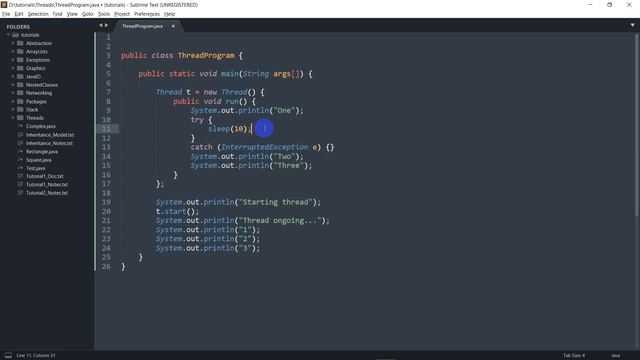
Task: Click the next tab right arrow
Action: [x=107, y=25]
